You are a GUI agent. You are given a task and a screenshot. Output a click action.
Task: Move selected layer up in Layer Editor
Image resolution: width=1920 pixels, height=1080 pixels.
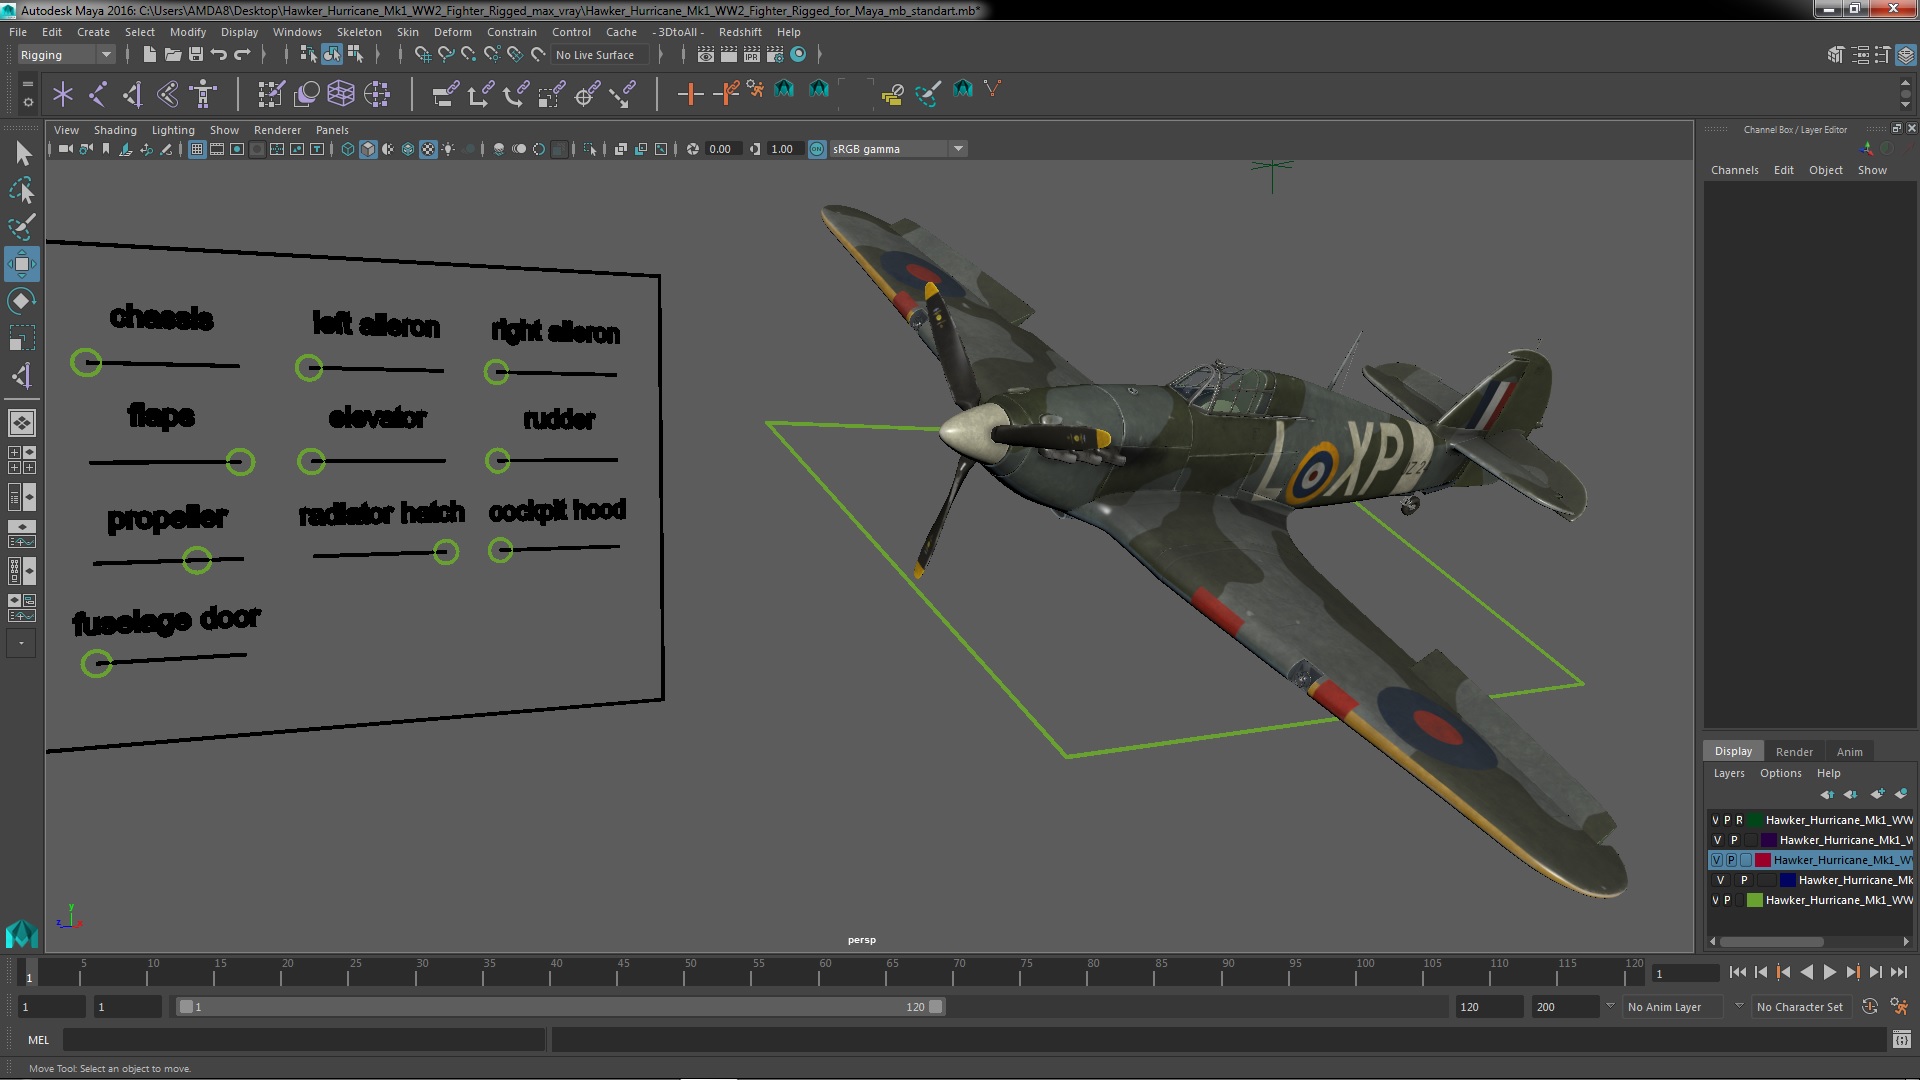tap(1827, 794)
